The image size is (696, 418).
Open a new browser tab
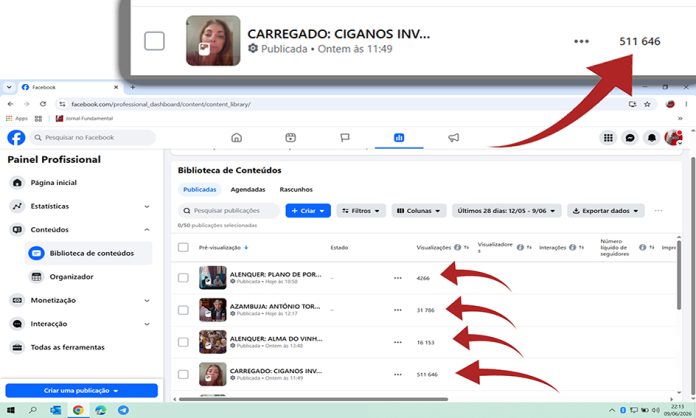(x=132, y=87)
